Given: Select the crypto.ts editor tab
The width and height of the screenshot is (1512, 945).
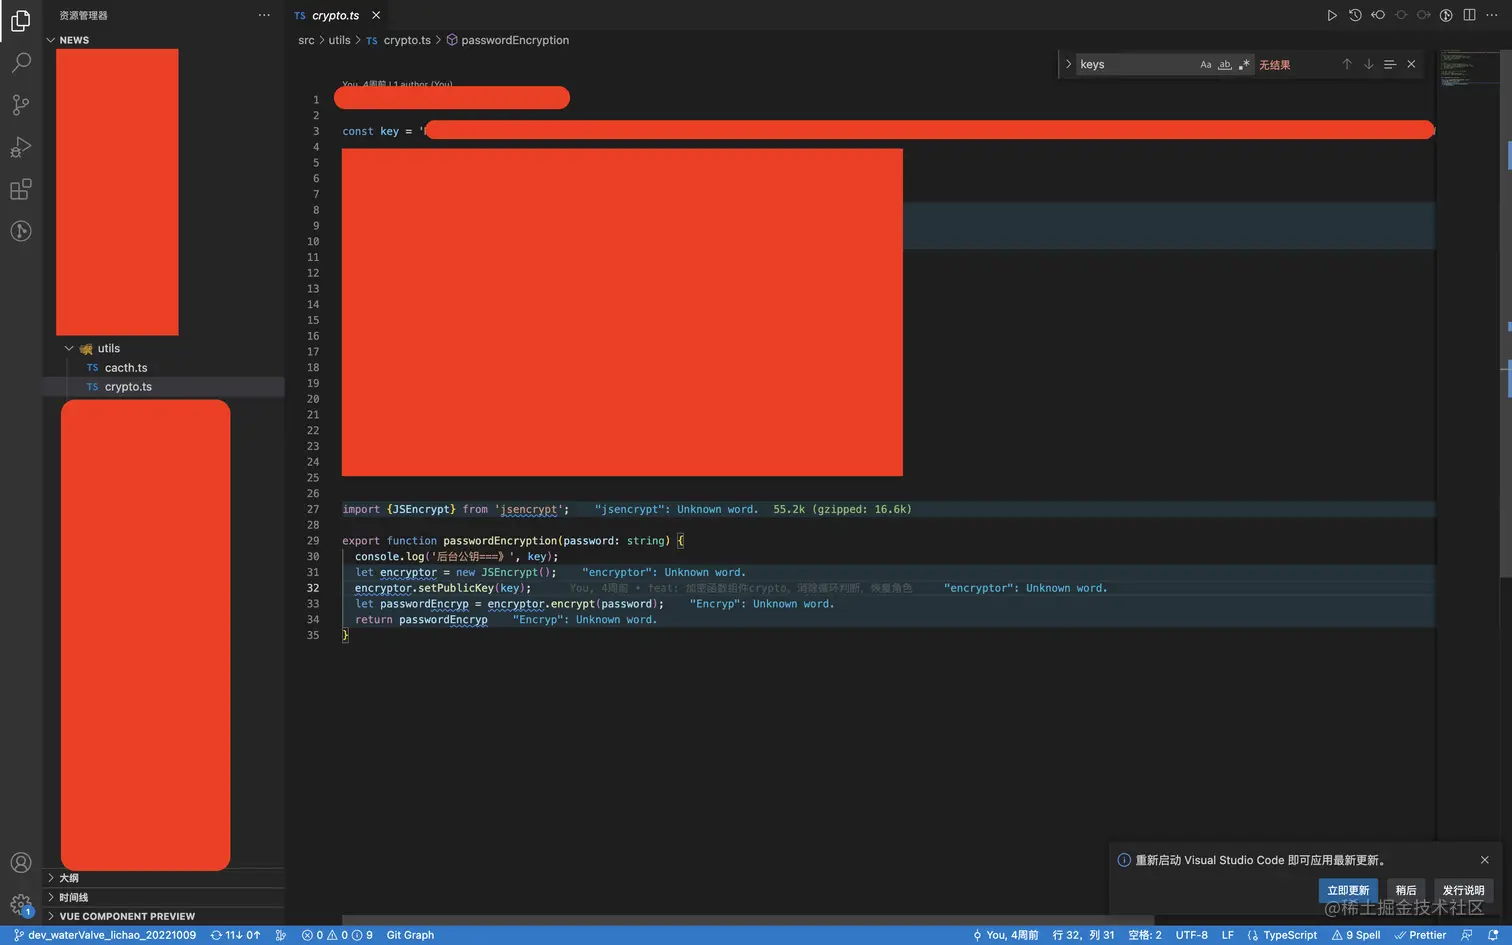Looking at the screenshot, I should pos(338,15).
